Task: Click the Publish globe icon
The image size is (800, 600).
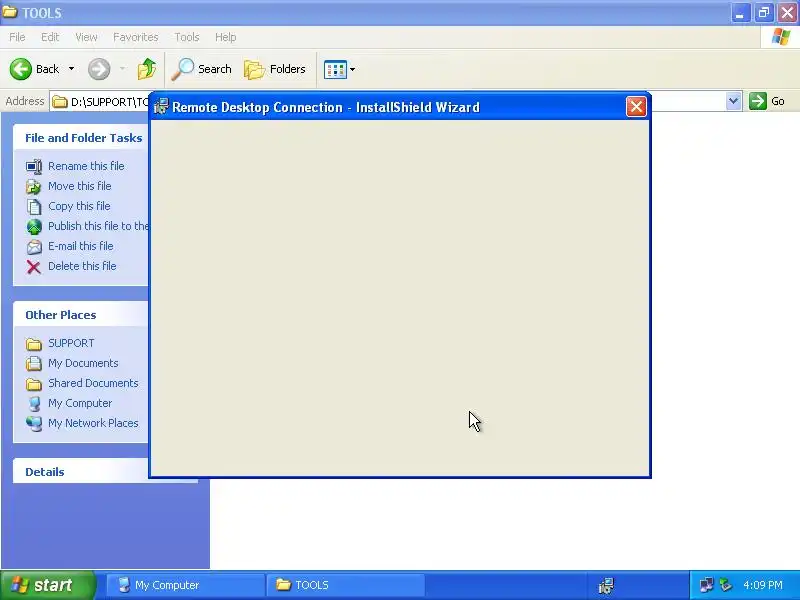Action: [x=34, y=227]
